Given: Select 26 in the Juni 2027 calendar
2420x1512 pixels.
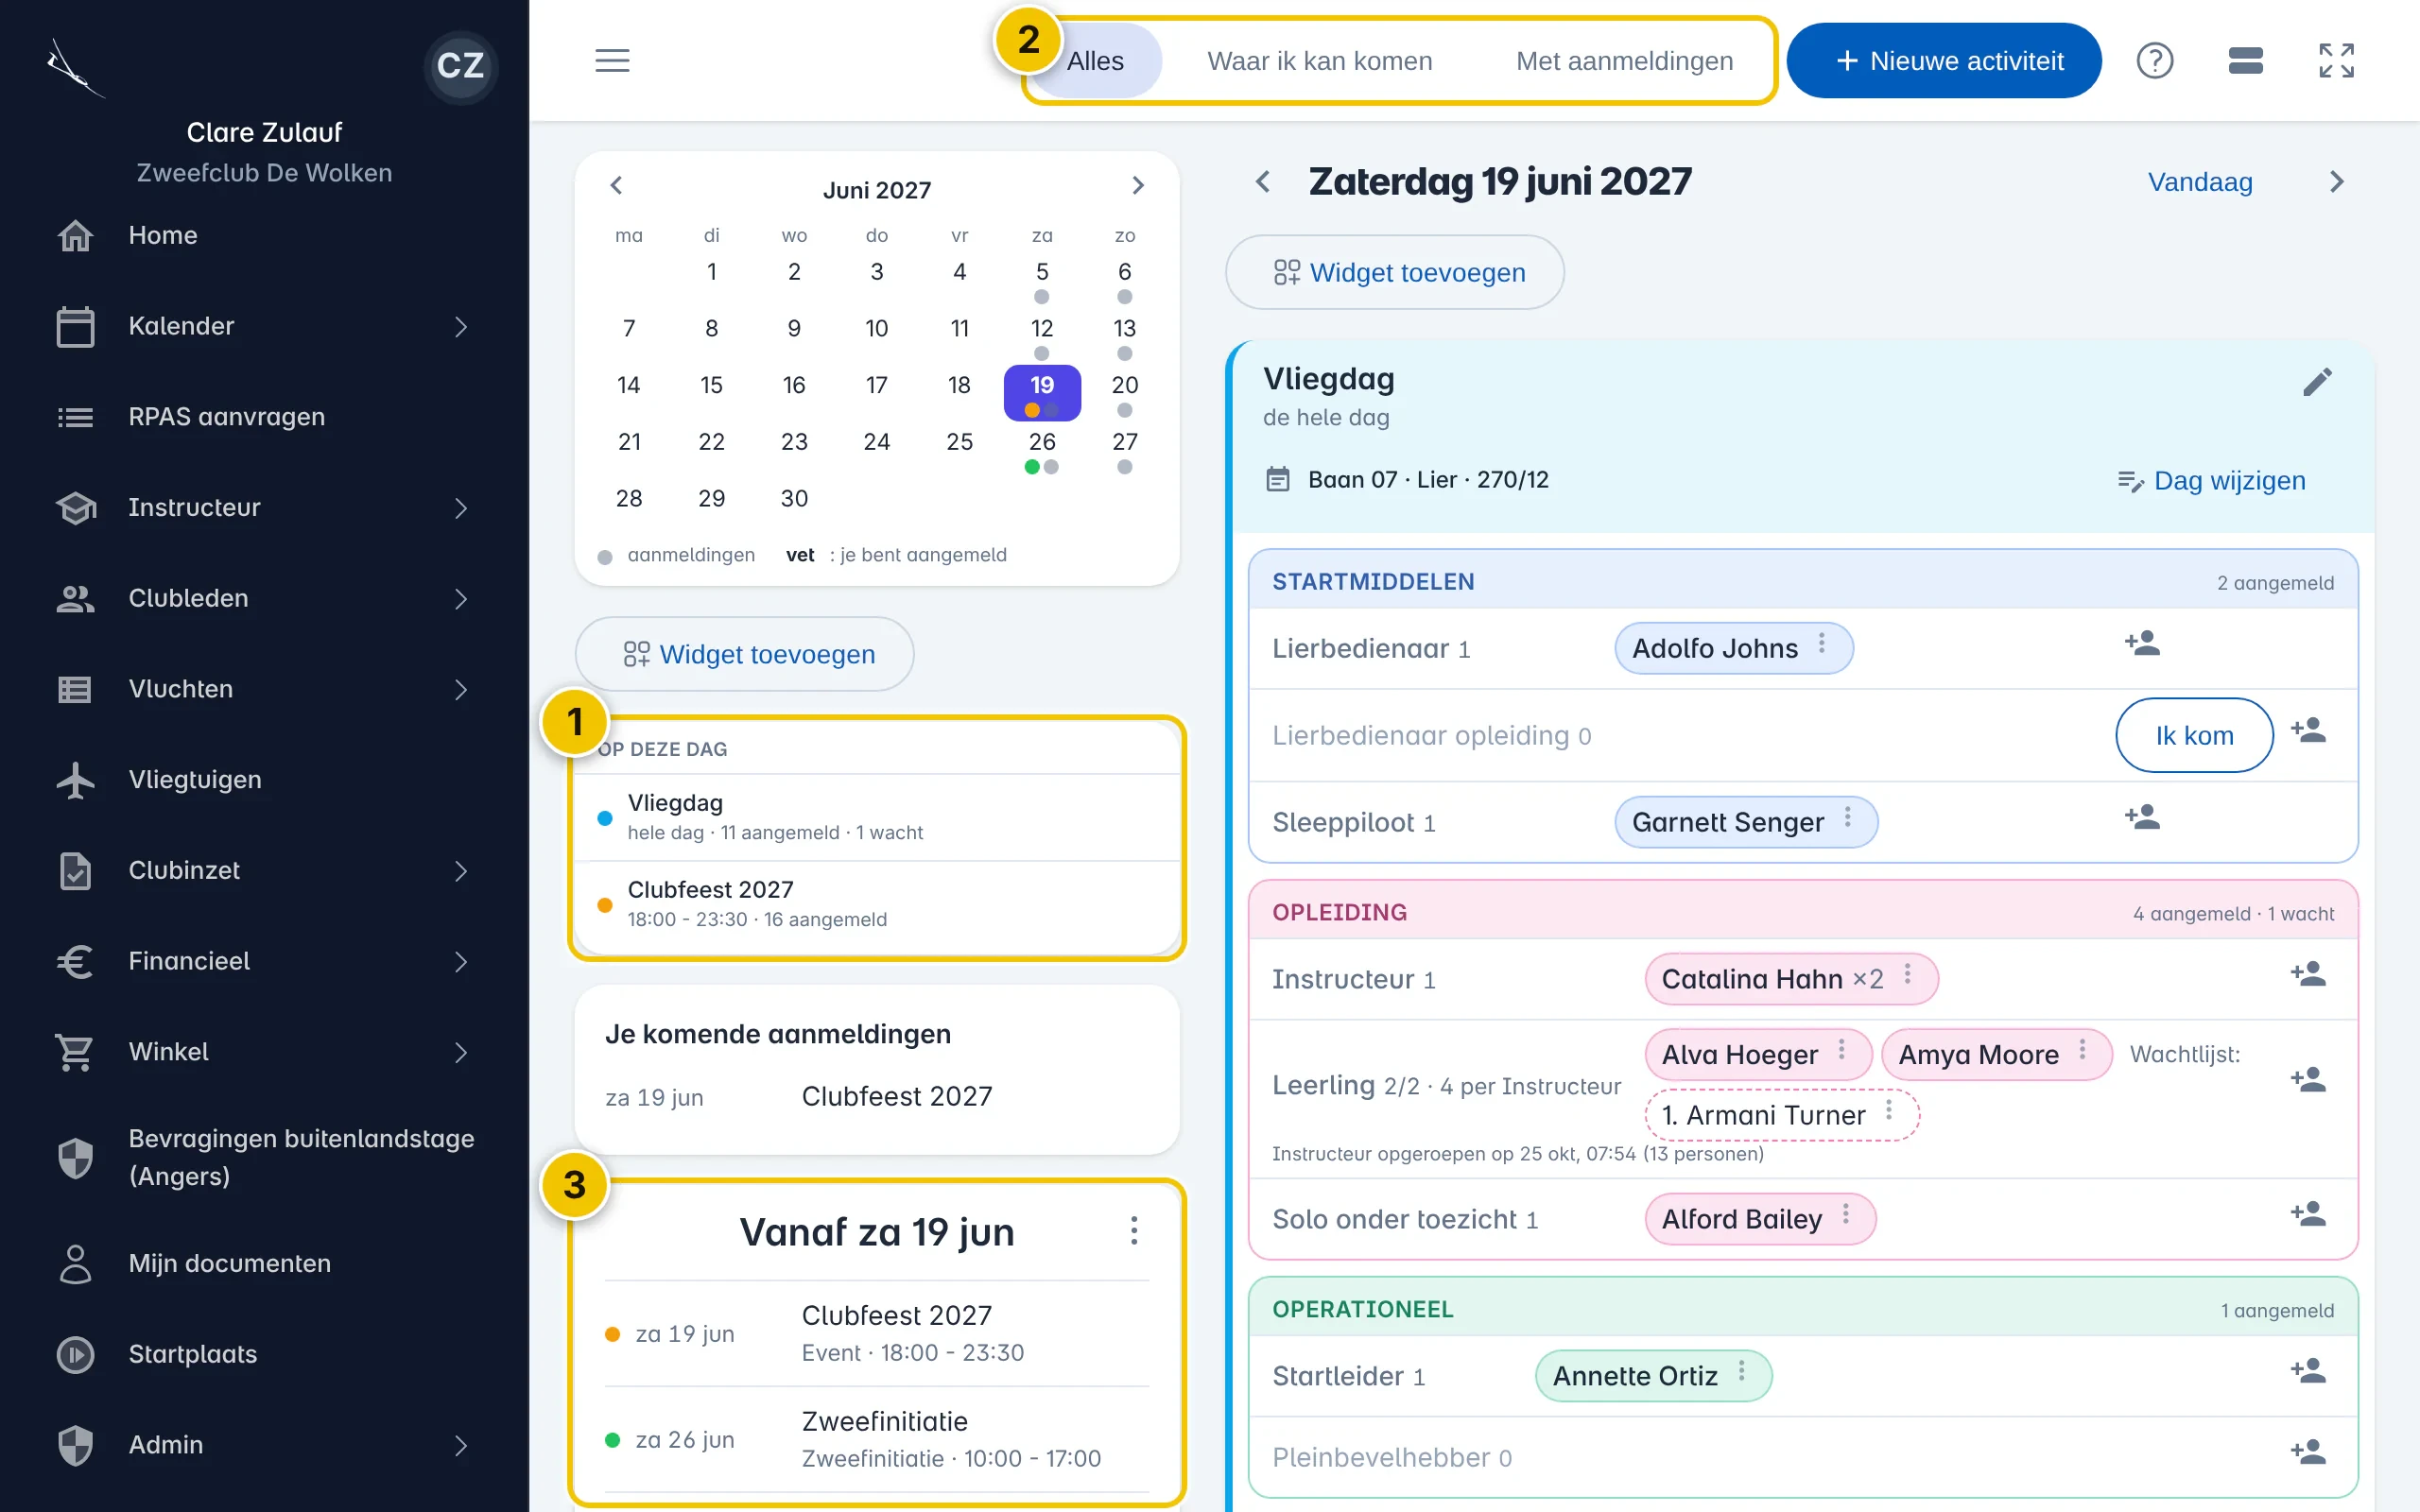Looking at the screenshot, I should coord(1041,449).
